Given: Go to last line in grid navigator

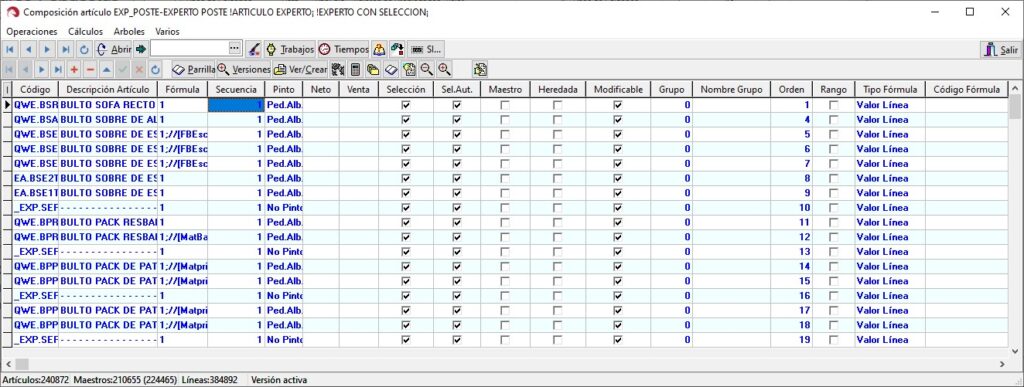Looking at the screenshot, I should [x=58, y=69].
